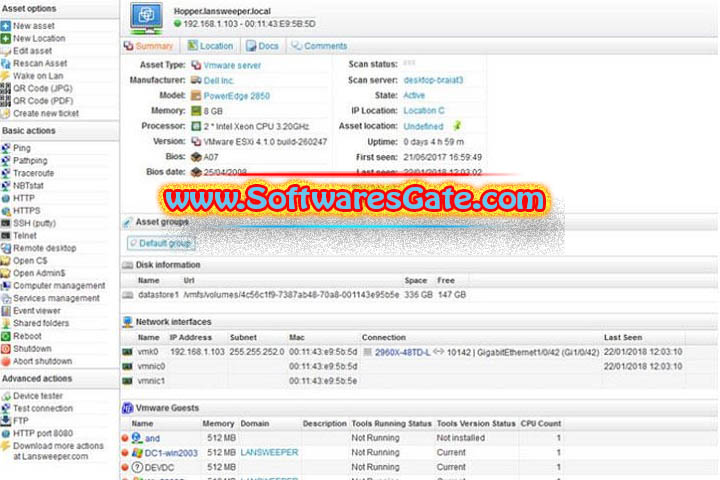720x480 pixels.
Task: Click HTTP port 8080 action
Action: pyautogui.click(x=43, y=433)
